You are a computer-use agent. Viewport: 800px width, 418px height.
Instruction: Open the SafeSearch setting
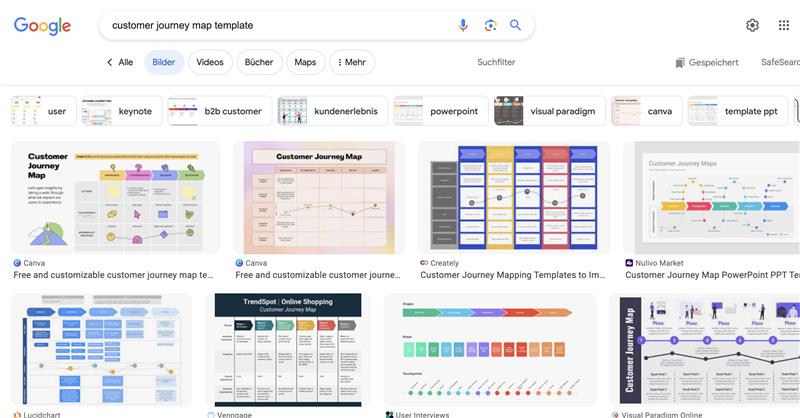click(780, 62)
